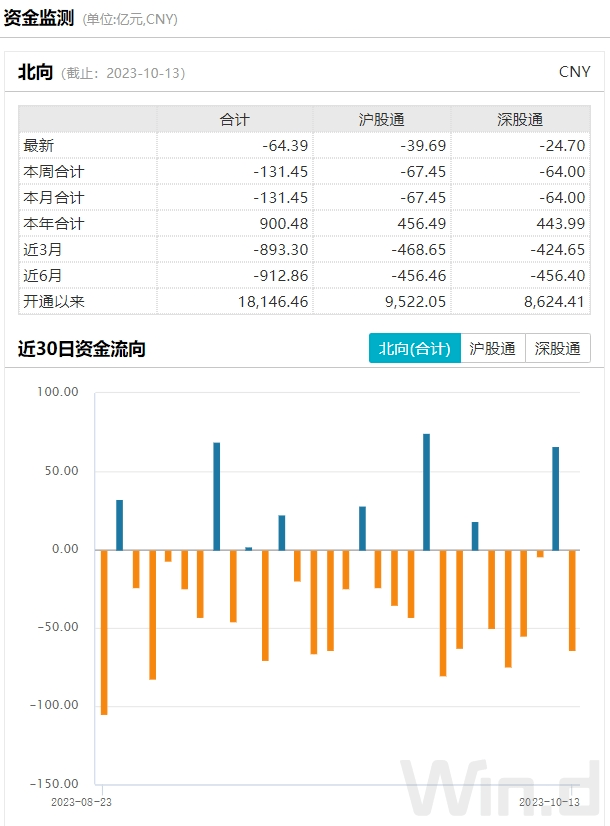Click the 2023-08-23 date axis label
This screenshot has width=610, height=826.
click(x=81, y=801)
